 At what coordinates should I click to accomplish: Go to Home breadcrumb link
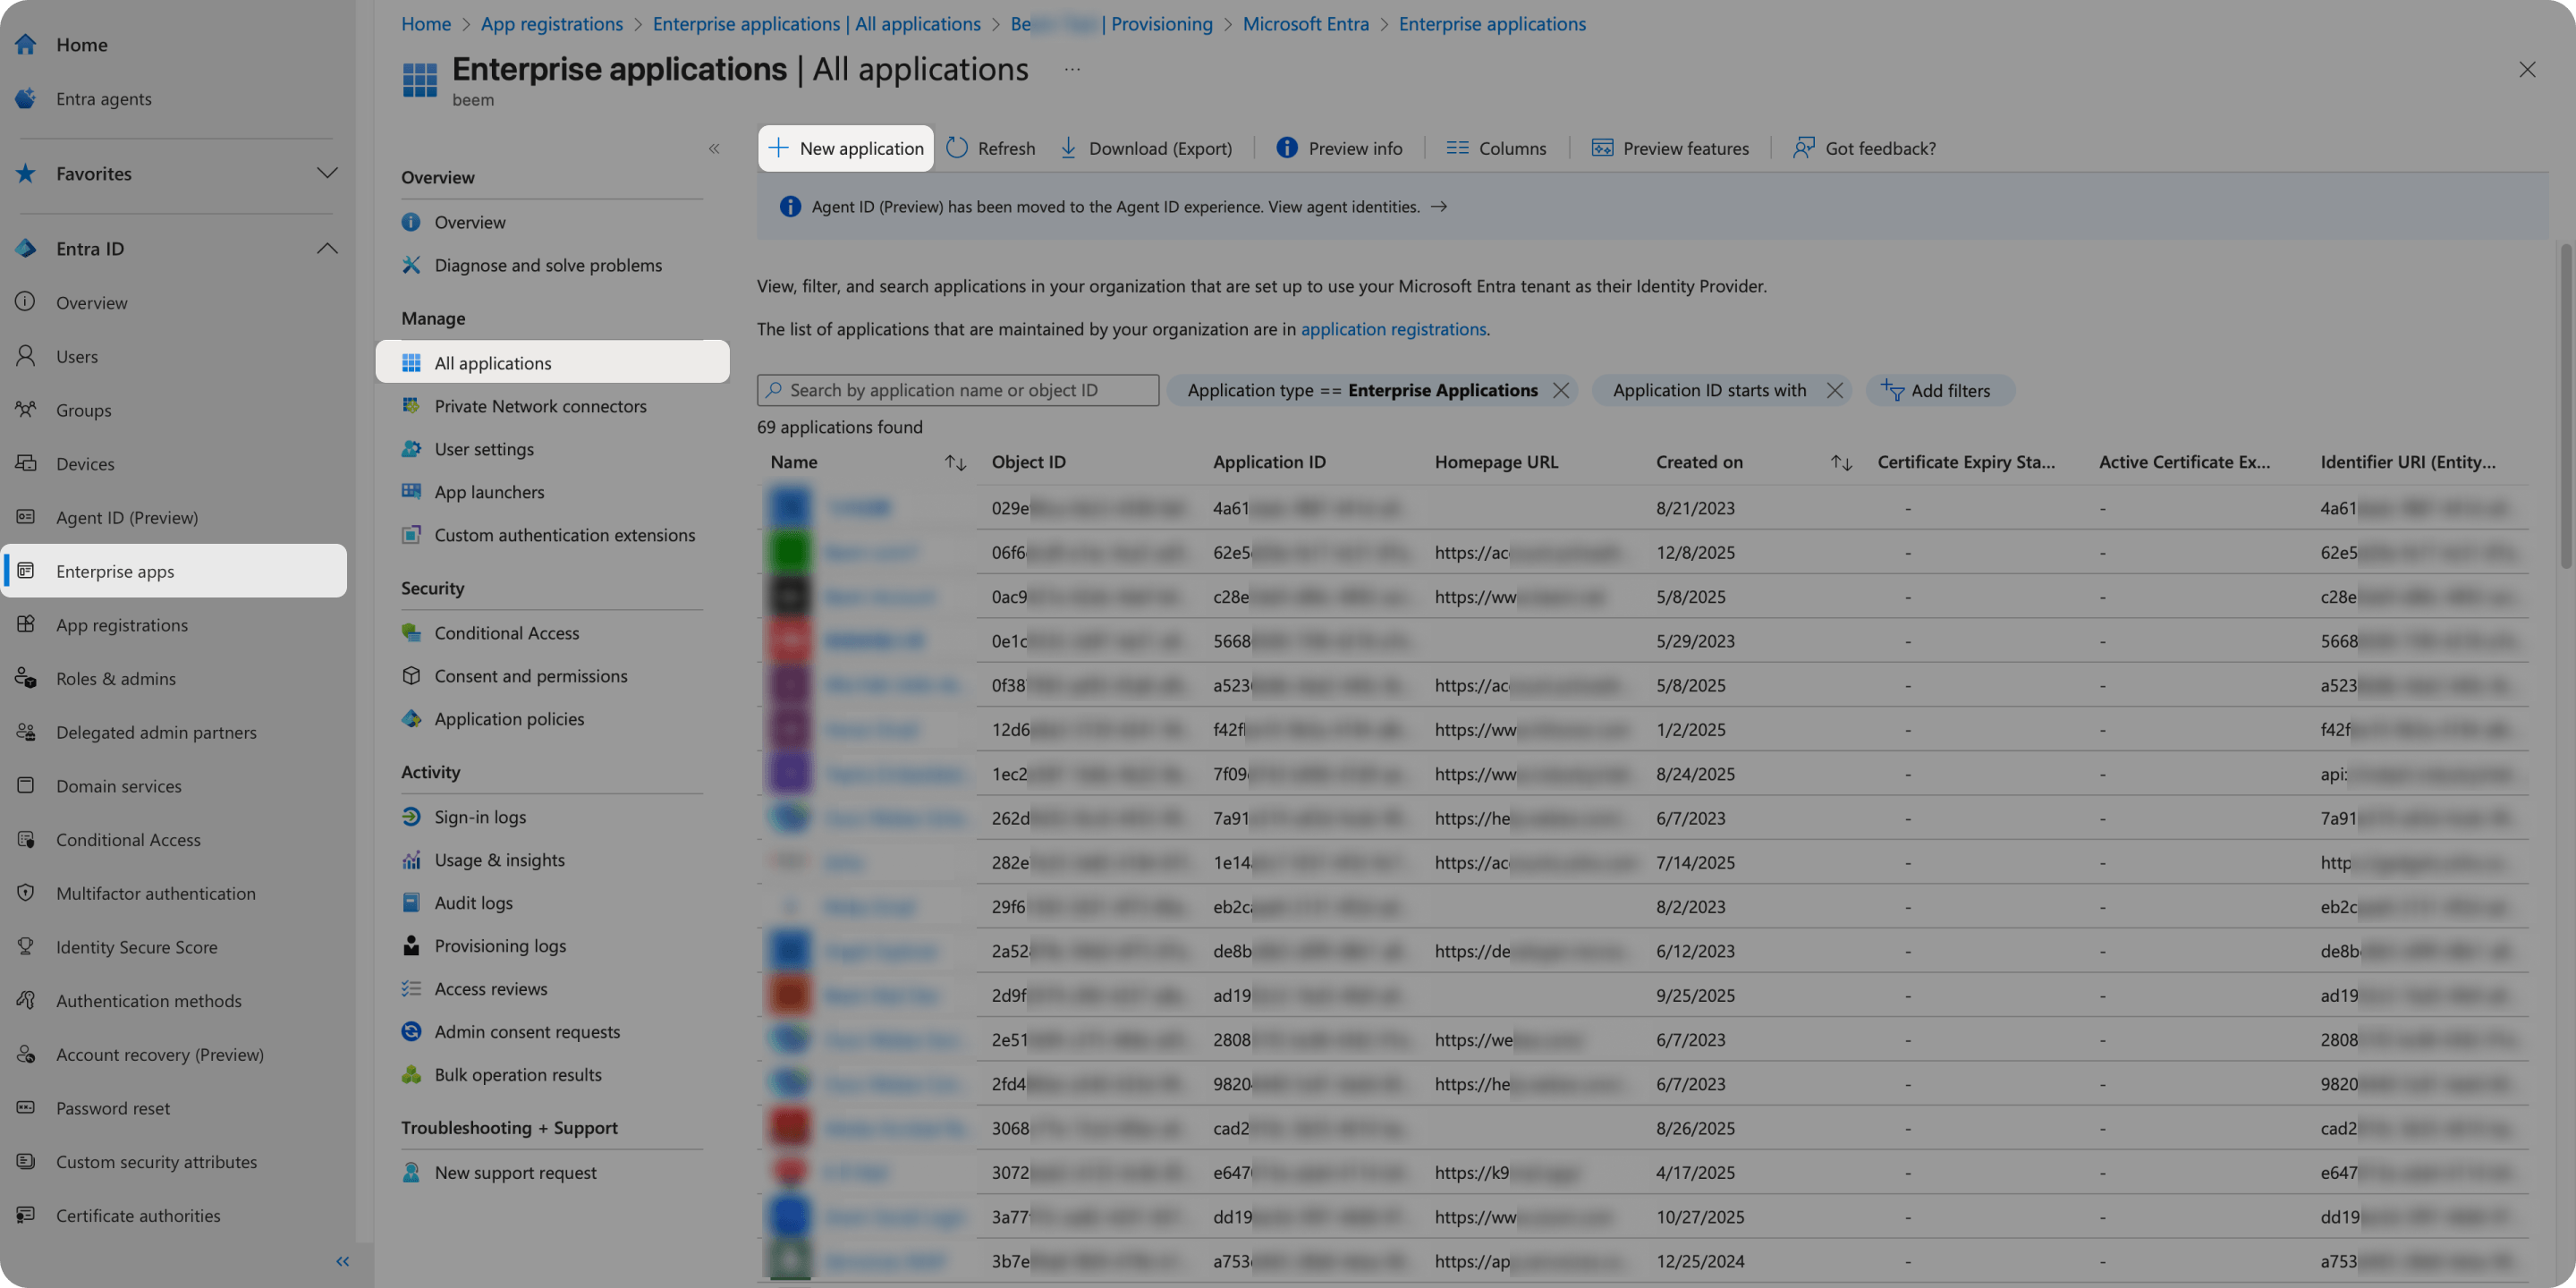pos(426,23)
